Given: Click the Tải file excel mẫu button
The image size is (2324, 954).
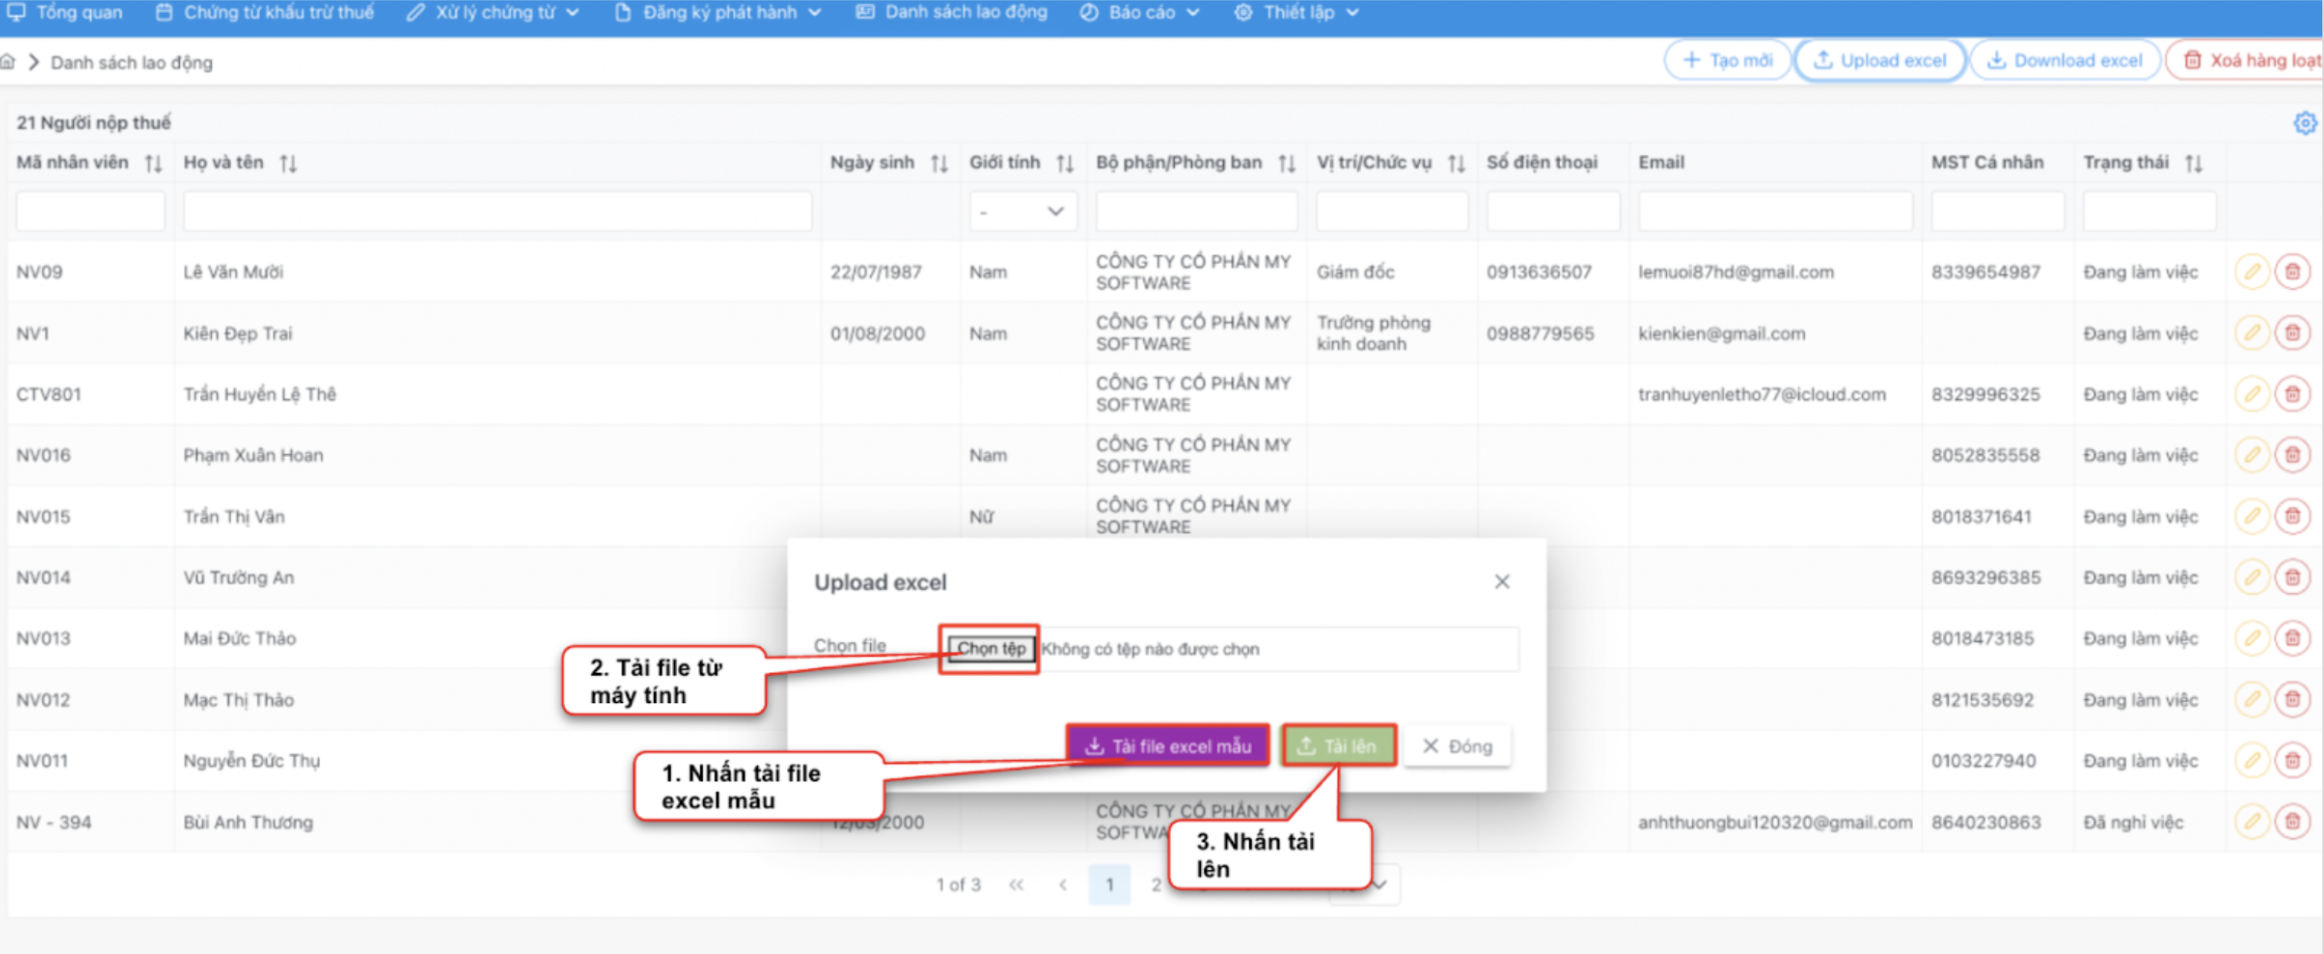Looking at the screenshot, I should [1167, 746].
